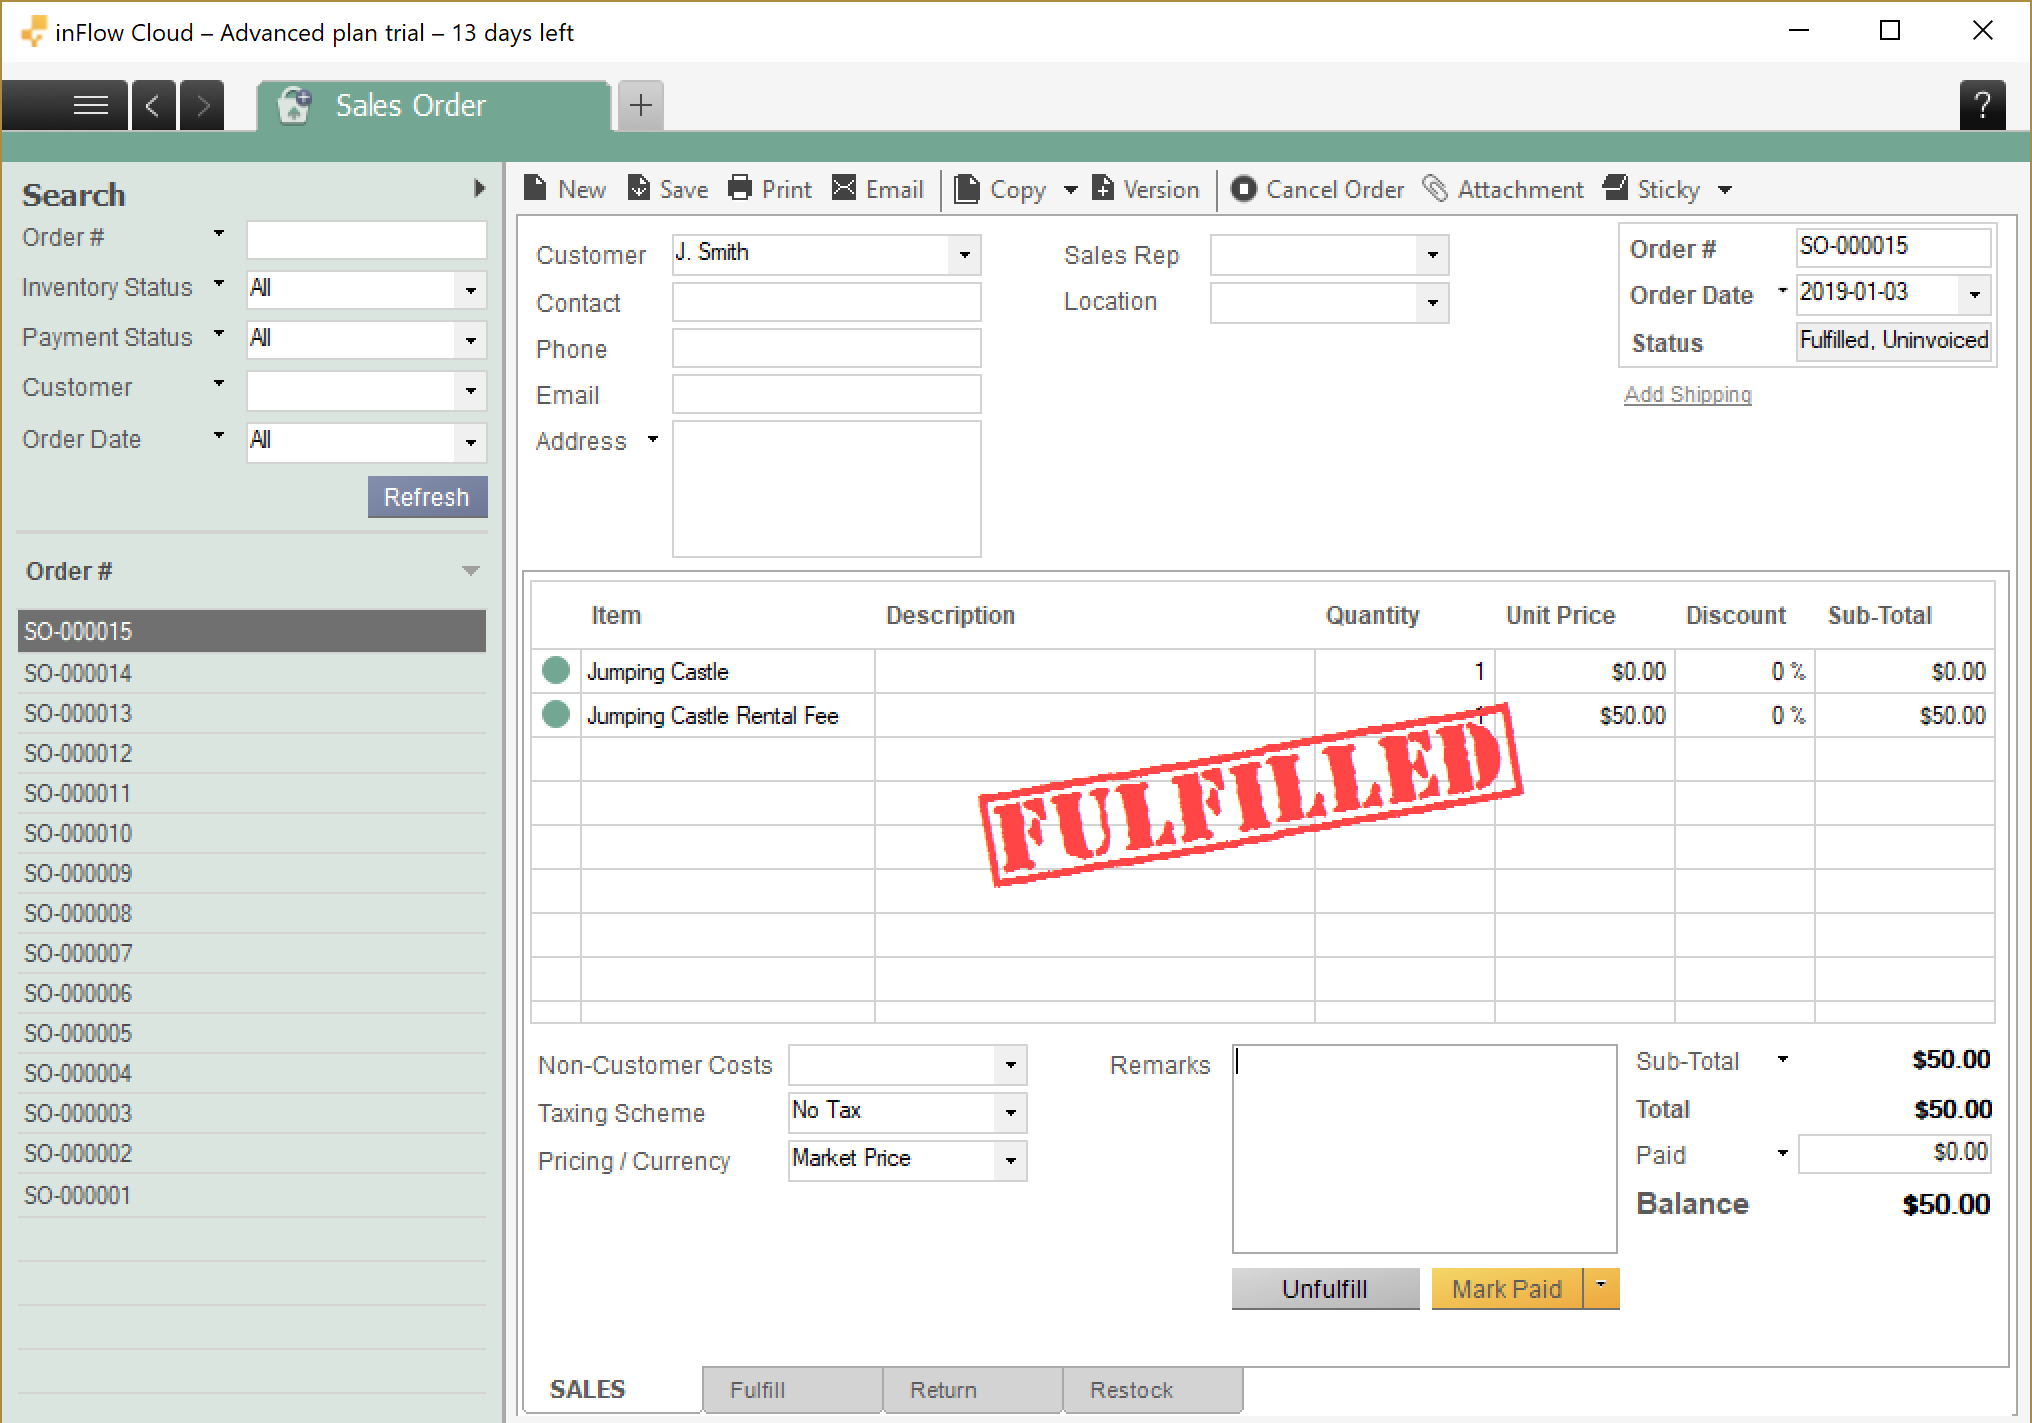Click the Sales Order tab icon
The width and height of the screenshot is (2032, 1423).
point(295,105)
